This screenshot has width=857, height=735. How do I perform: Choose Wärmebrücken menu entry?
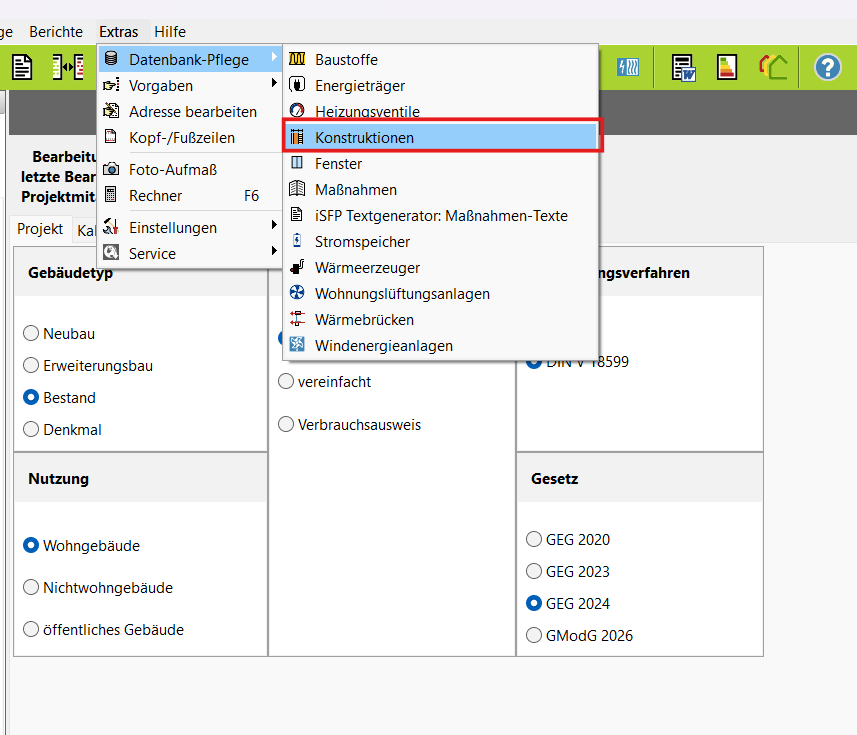441,320
